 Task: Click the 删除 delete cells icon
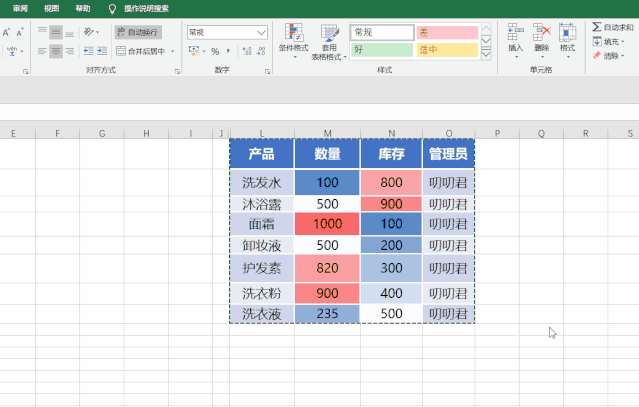point(541,36)
